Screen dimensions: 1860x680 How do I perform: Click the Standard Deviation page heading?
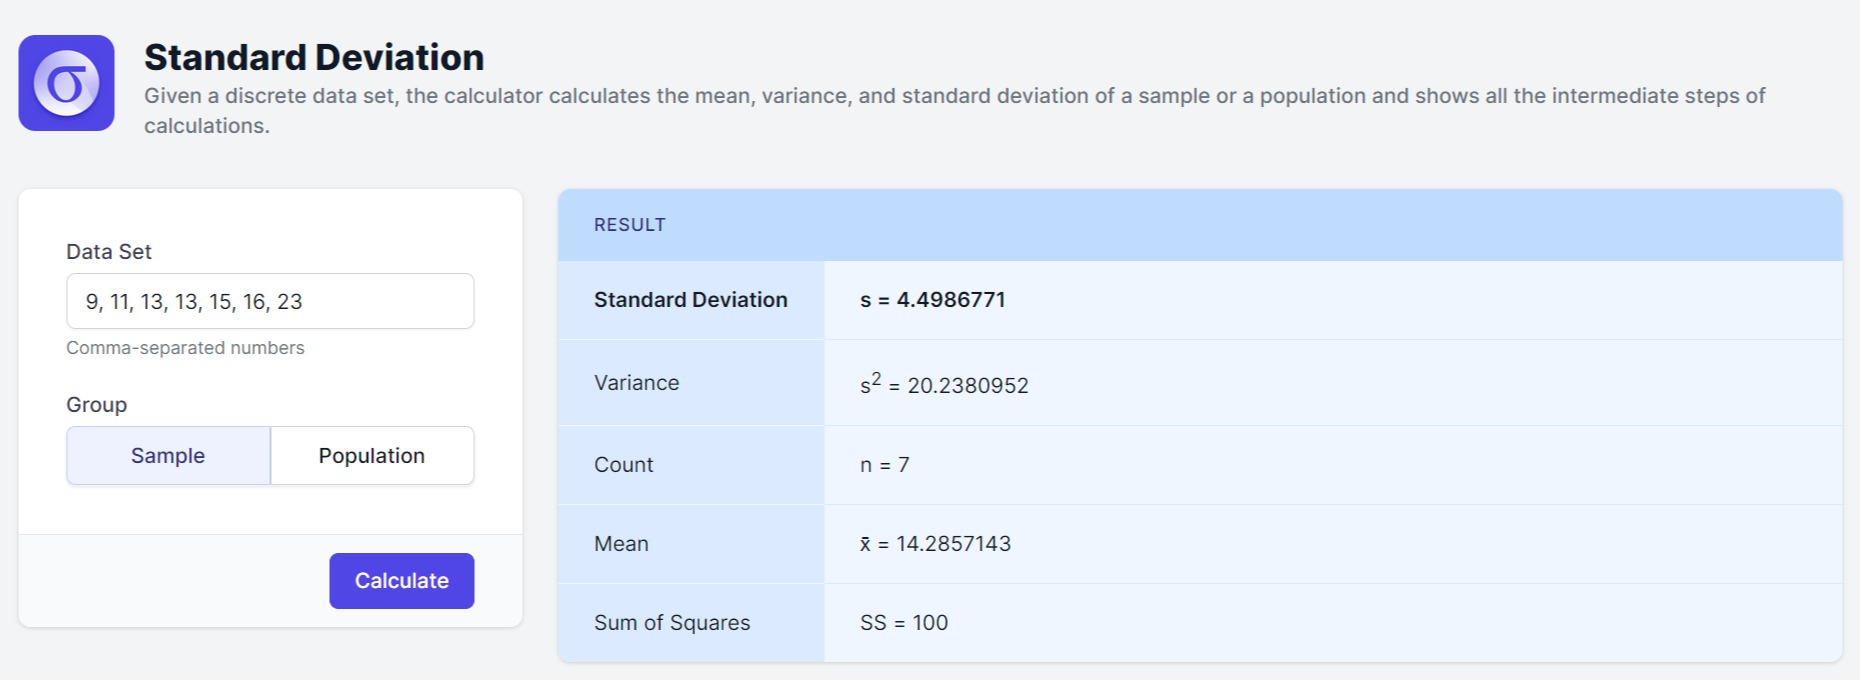(314, 58)
